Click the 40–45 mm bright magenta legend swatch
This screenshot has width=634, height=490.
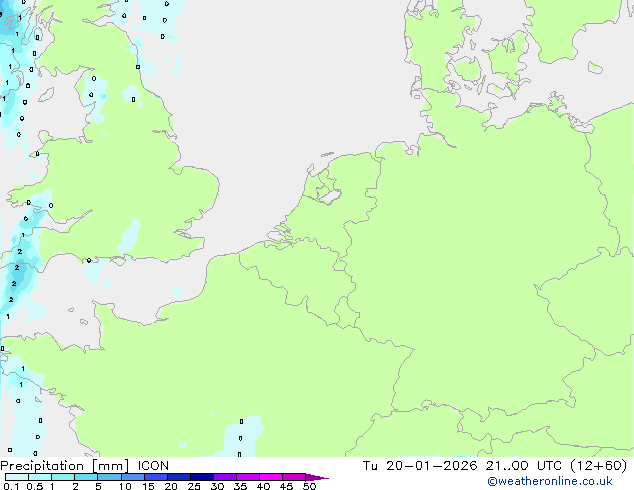(x=271, y=477)
